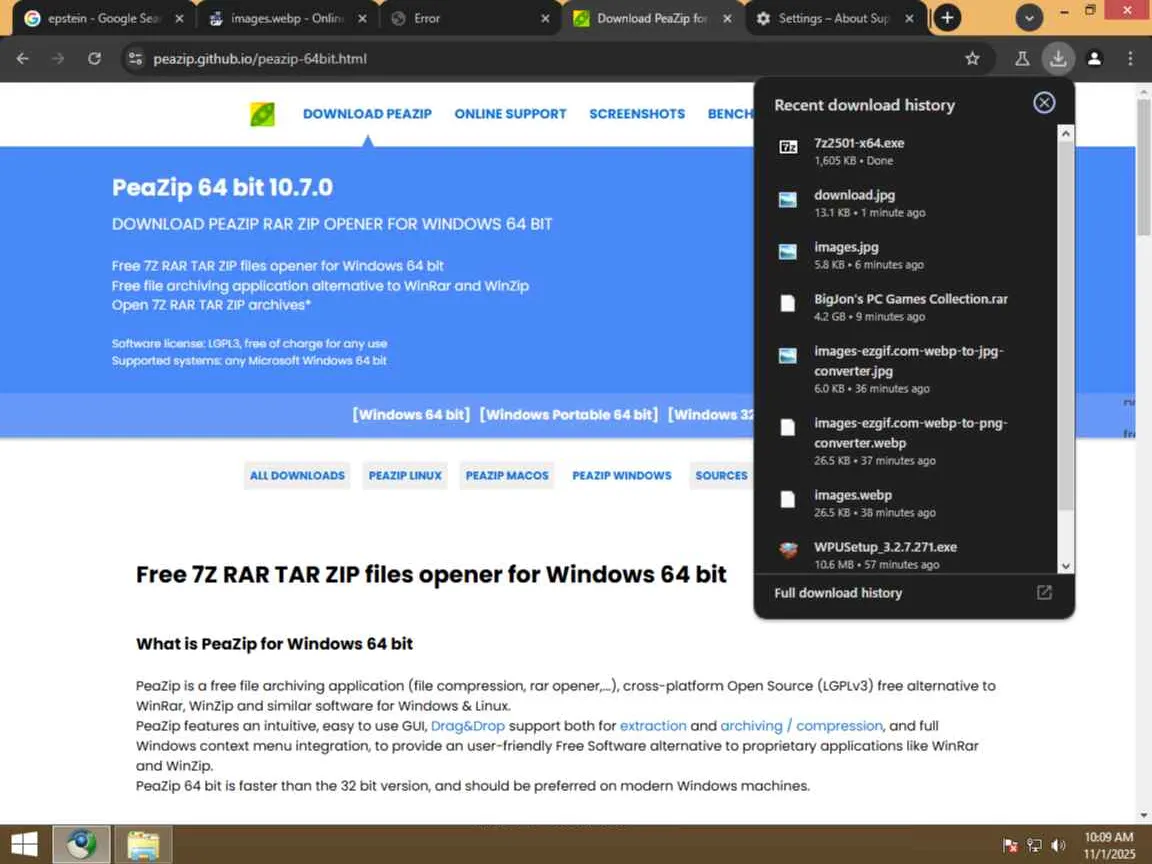Open site information icon in address bar
This screenshot has height=864, width=1152.
[135, 59]
